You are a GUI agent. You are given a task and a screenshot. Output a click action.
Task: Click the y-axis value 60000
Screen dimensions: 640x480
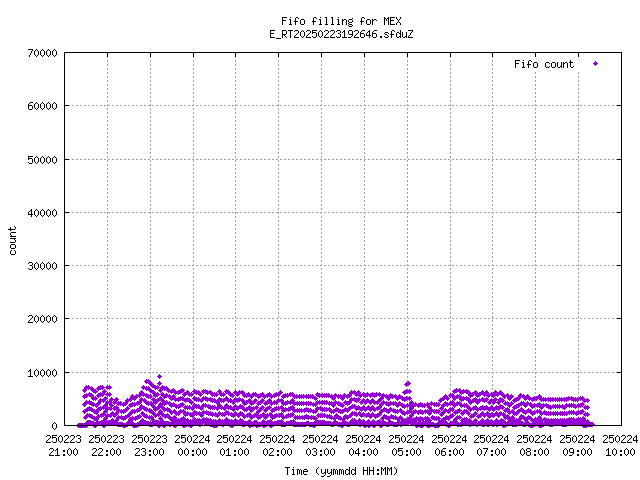[x=42, y=106]
